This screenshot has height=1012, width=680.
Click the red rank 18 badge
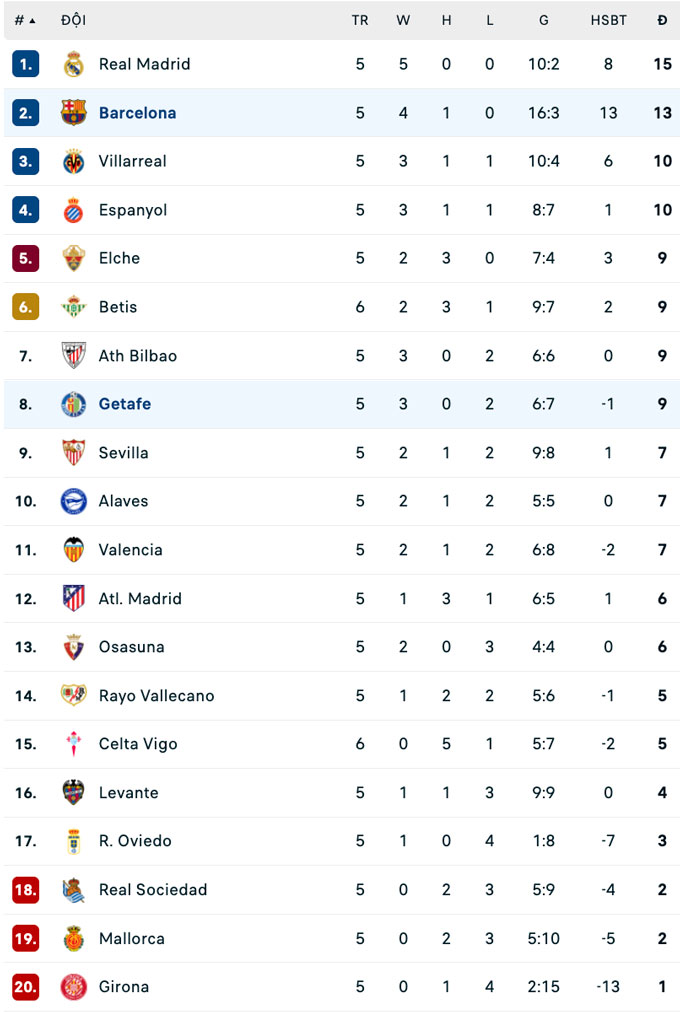point(25,890)
